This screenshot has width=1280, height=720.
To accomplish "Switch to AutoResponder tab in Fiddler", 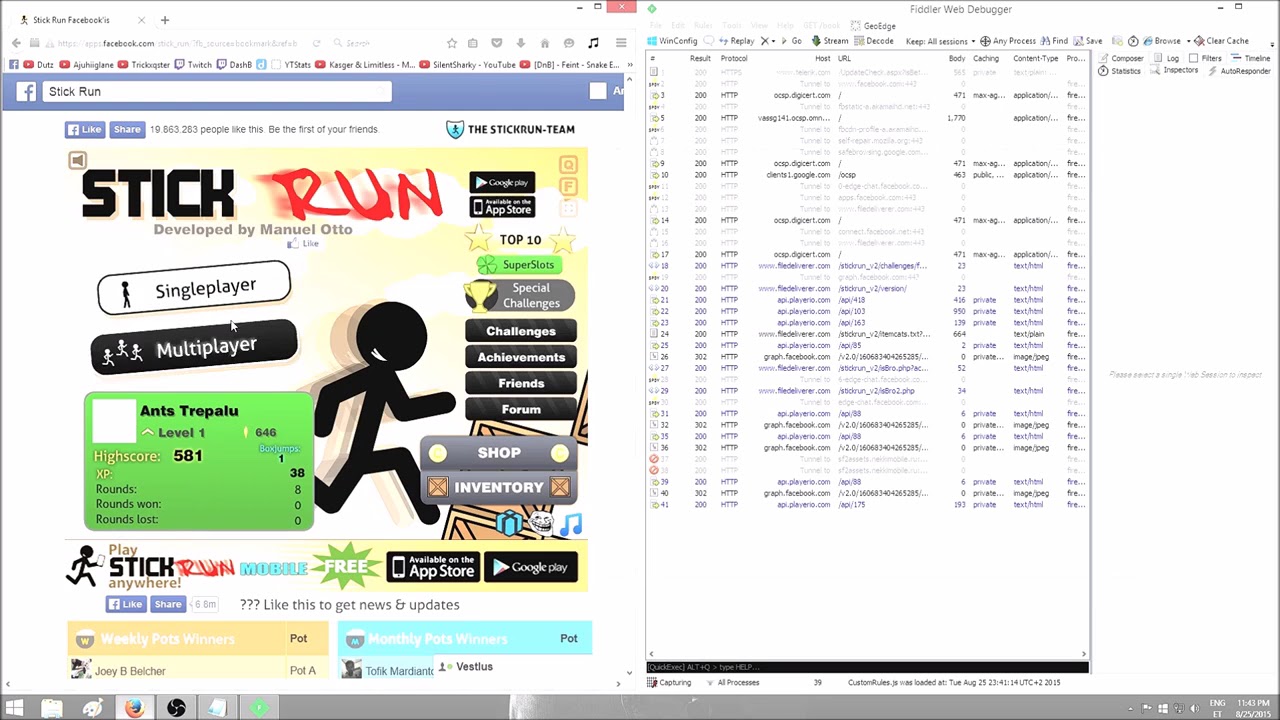I will 1239,71.
